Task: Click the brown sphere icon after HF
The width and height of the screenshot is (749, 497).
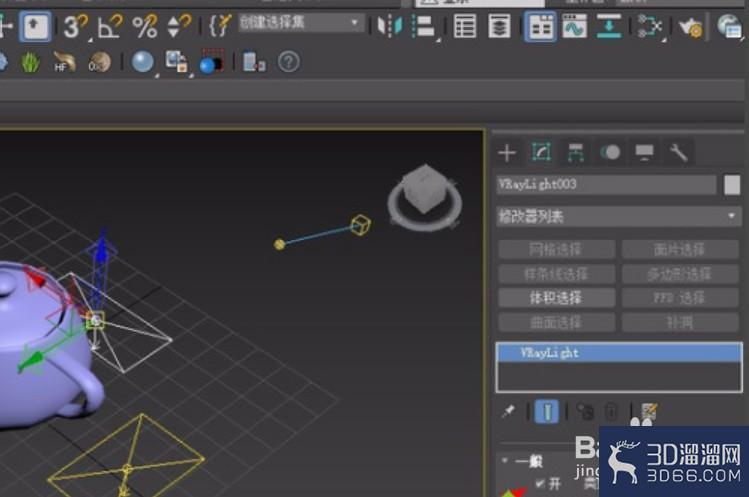Action: click(x=99, y=62)
